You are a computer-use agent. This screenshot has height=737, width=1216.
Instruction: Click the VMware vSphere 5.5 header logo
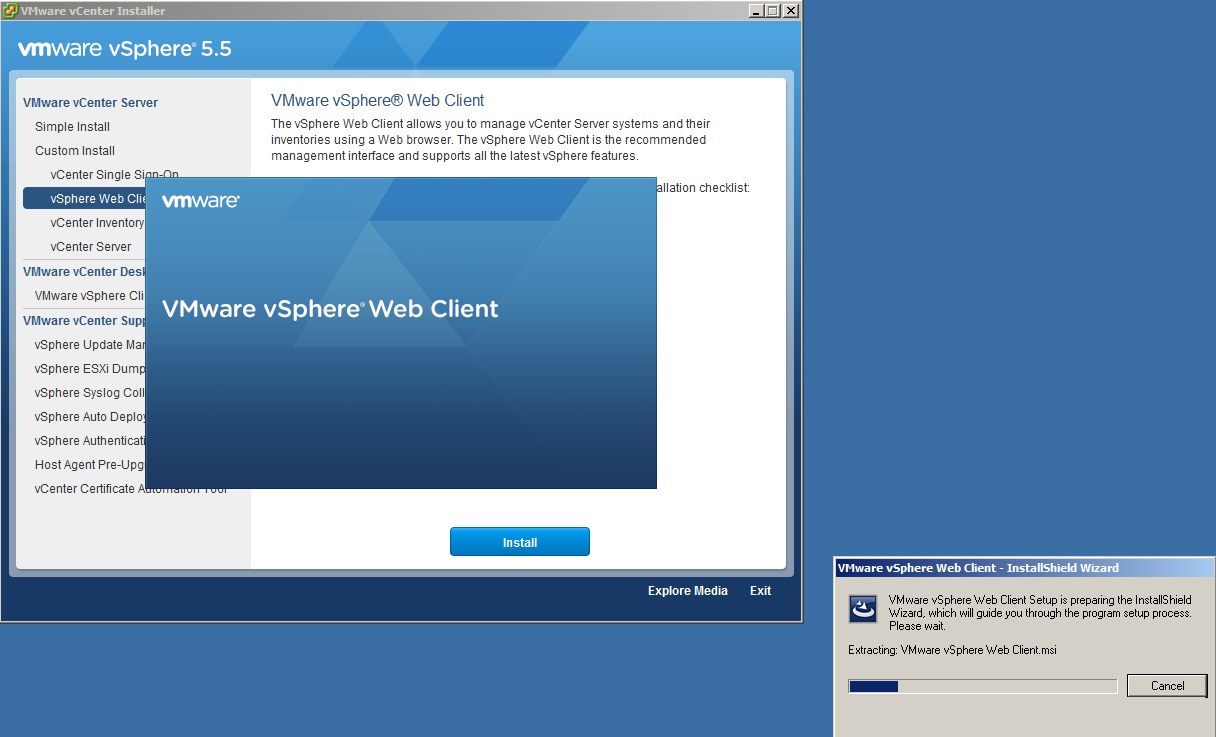click(125, 49)
